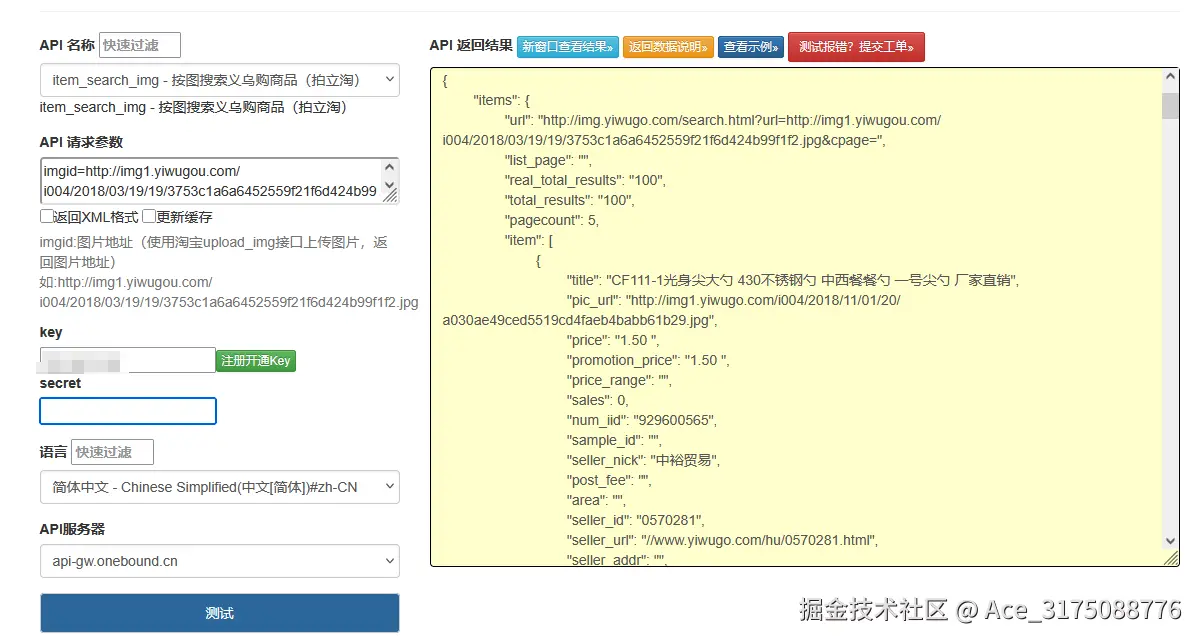Click the "pagecount": 5 line
Viewport: 1201px width, 643px height.
tap(551, 220)
